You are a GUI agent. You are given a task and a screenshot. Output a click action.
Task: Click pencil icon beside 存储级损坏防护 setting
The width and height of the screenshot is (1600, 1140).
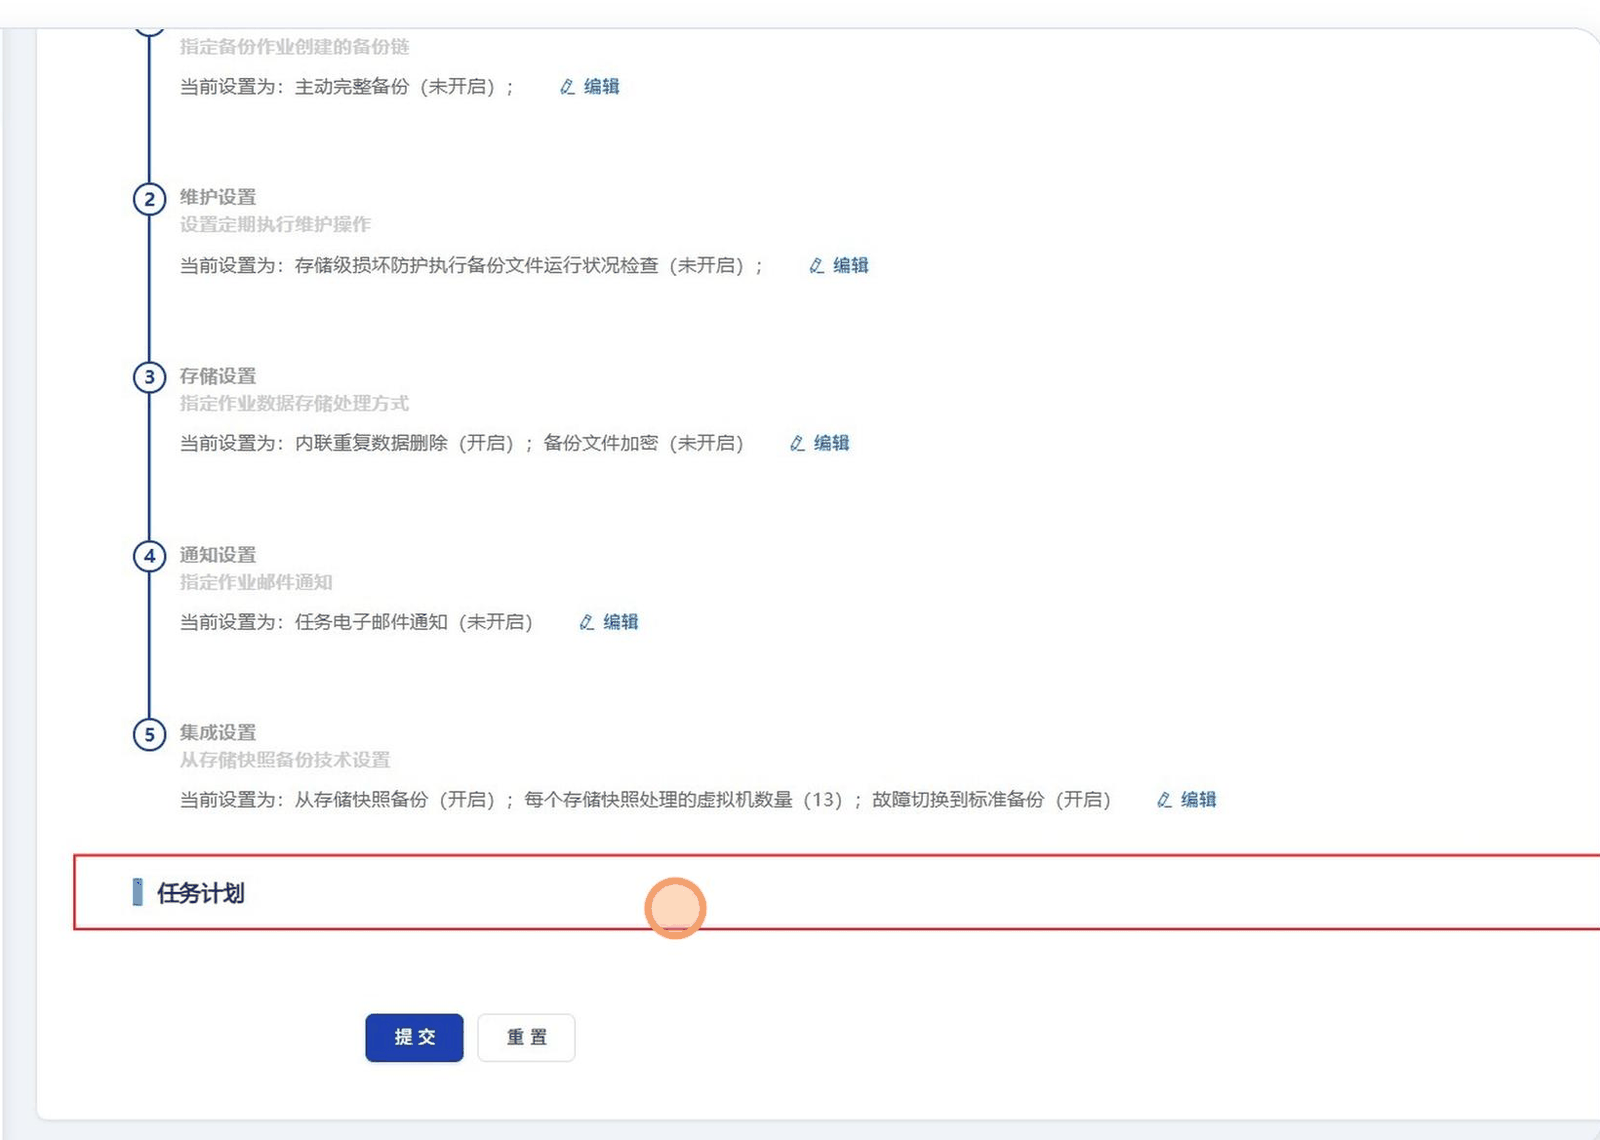pyautogui.click(x=816, y=266)
